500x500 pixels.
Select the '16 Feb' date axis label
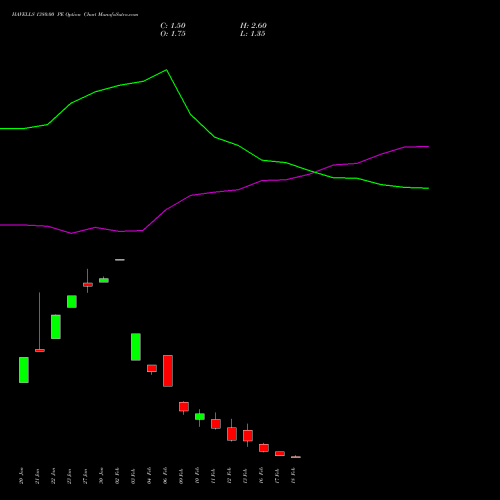click(262, 476)
